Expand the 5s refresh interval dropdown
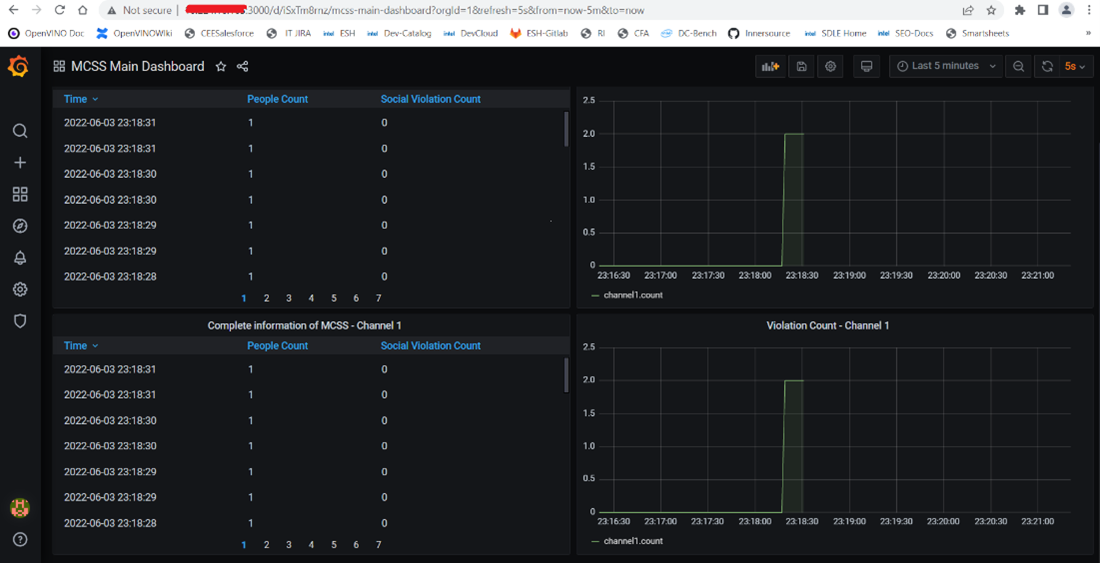This screenshot has width=1100, height=563. [x=1075, y=67]
